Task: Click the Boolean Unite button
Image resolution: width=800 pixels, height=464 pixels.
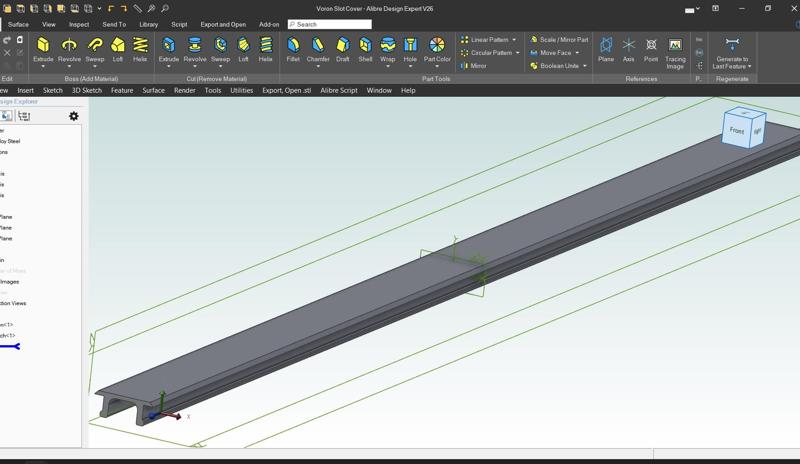Action: (x=554, y=66)
